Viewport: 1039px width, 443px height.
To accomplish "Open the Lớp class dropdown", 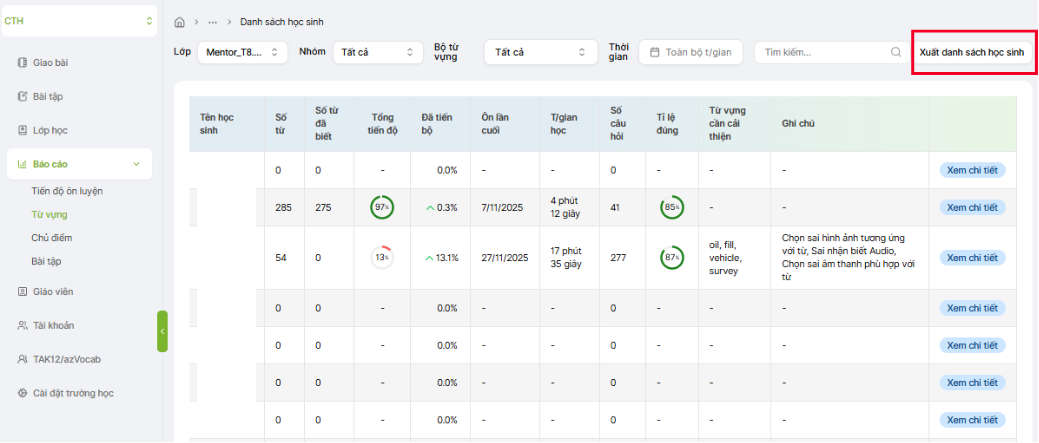I will coord(242,52).
